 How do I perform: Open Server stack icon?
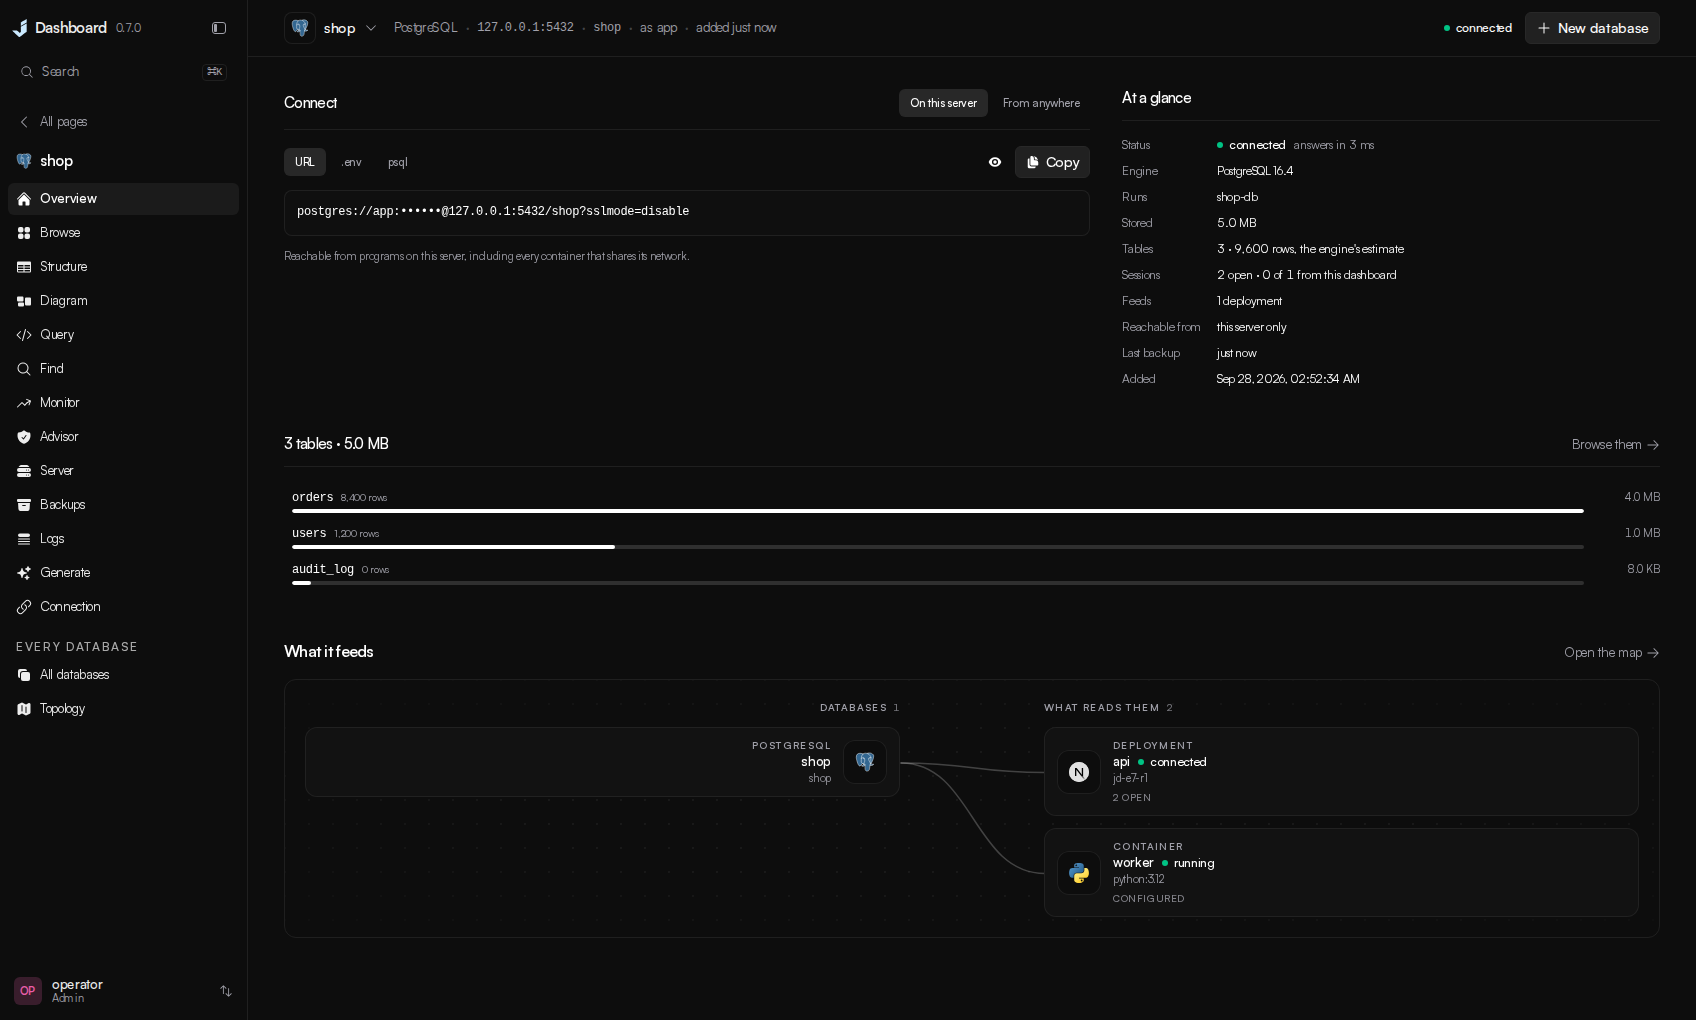[x=24, y=471]
